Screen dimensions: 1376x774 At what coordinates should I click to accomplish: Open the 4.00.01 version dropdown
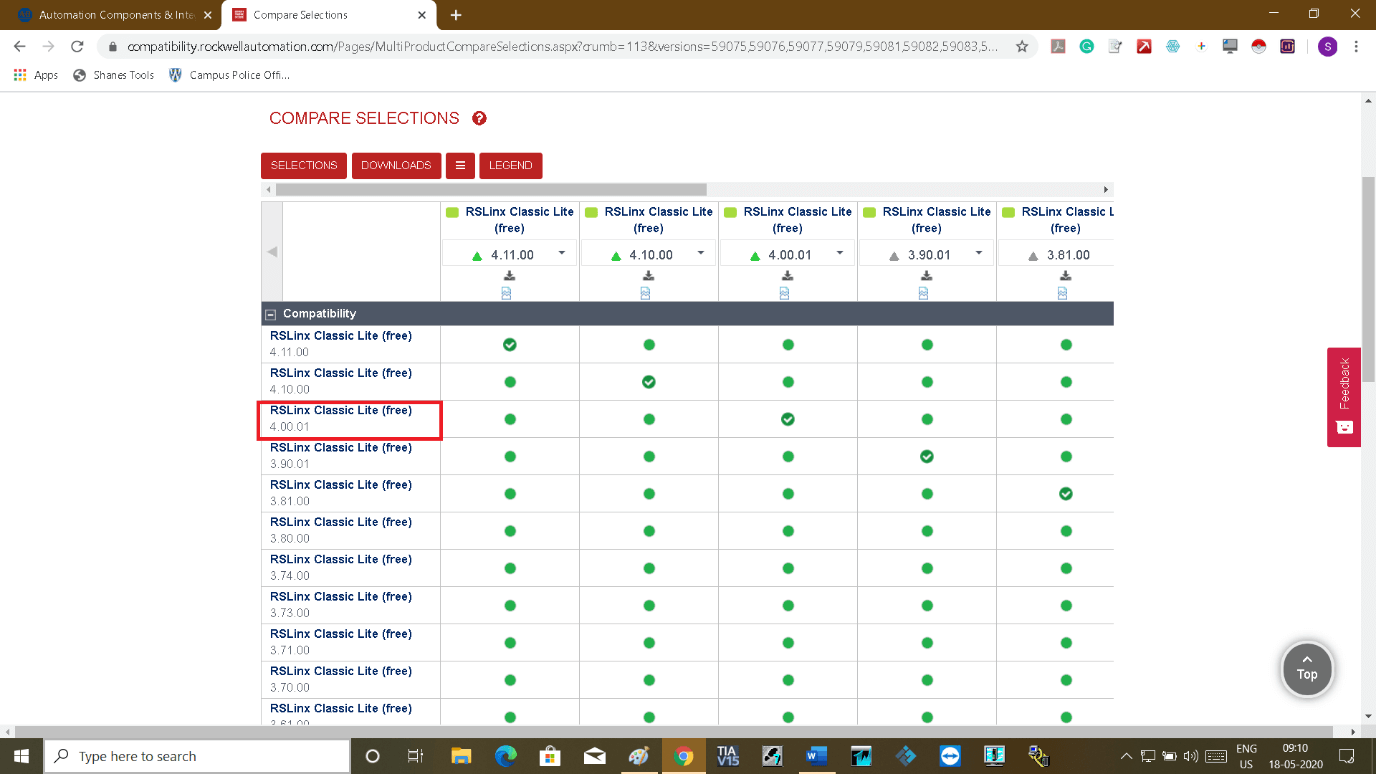788,254
